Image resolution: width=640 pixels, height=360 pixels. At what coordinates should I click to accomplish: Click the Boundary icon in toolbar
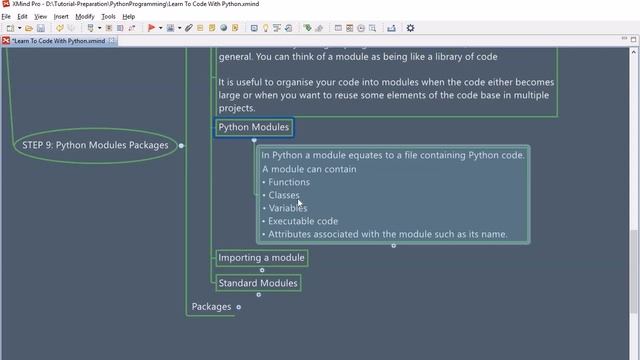[109, 28]
